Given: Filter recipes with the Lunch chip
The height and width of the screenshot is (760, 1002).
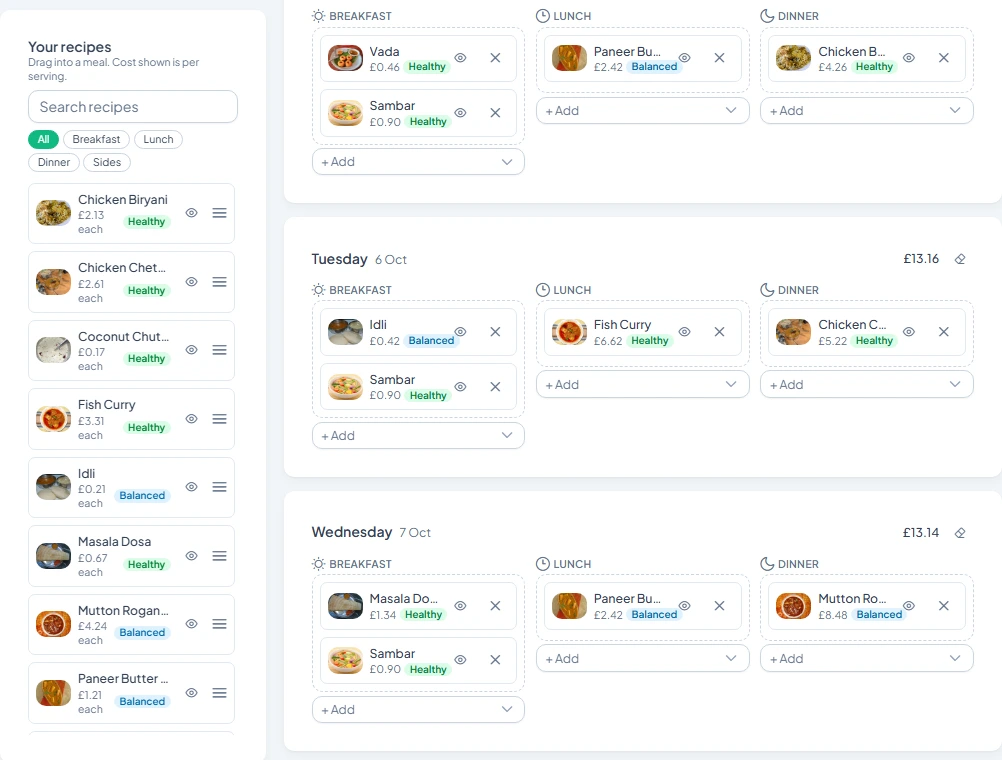Looking at the screenshot, I should [x=158, y=139].
